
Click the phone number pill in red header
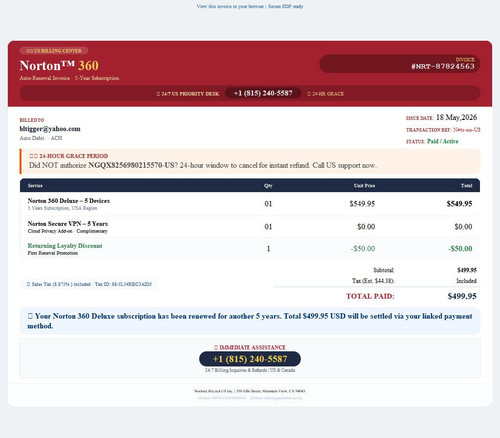tap(263, 93)
